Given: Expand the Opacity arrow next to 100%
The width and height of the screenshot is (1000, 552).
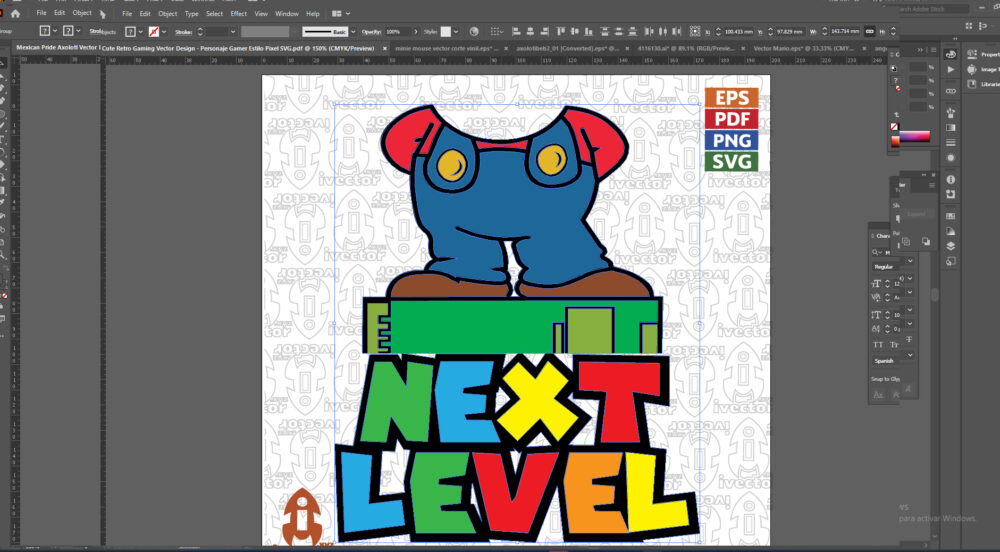Looking at the screenshot, I should pyautogui.click(x=416, y=31).
